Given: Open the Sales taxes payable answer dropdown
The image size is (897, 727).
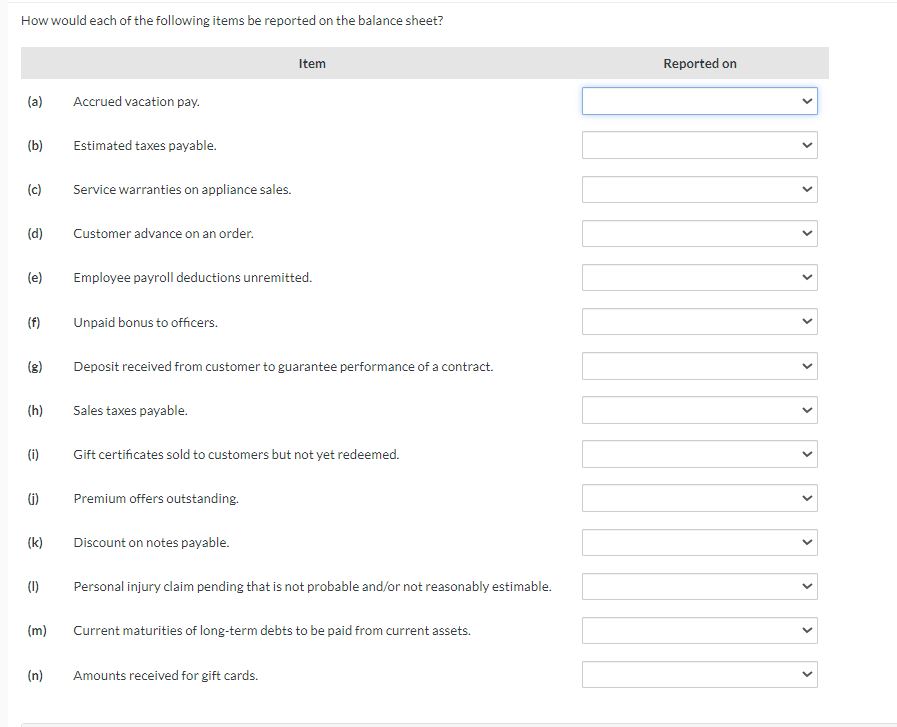Looking at the screenshot, I should tap(698, 410).
